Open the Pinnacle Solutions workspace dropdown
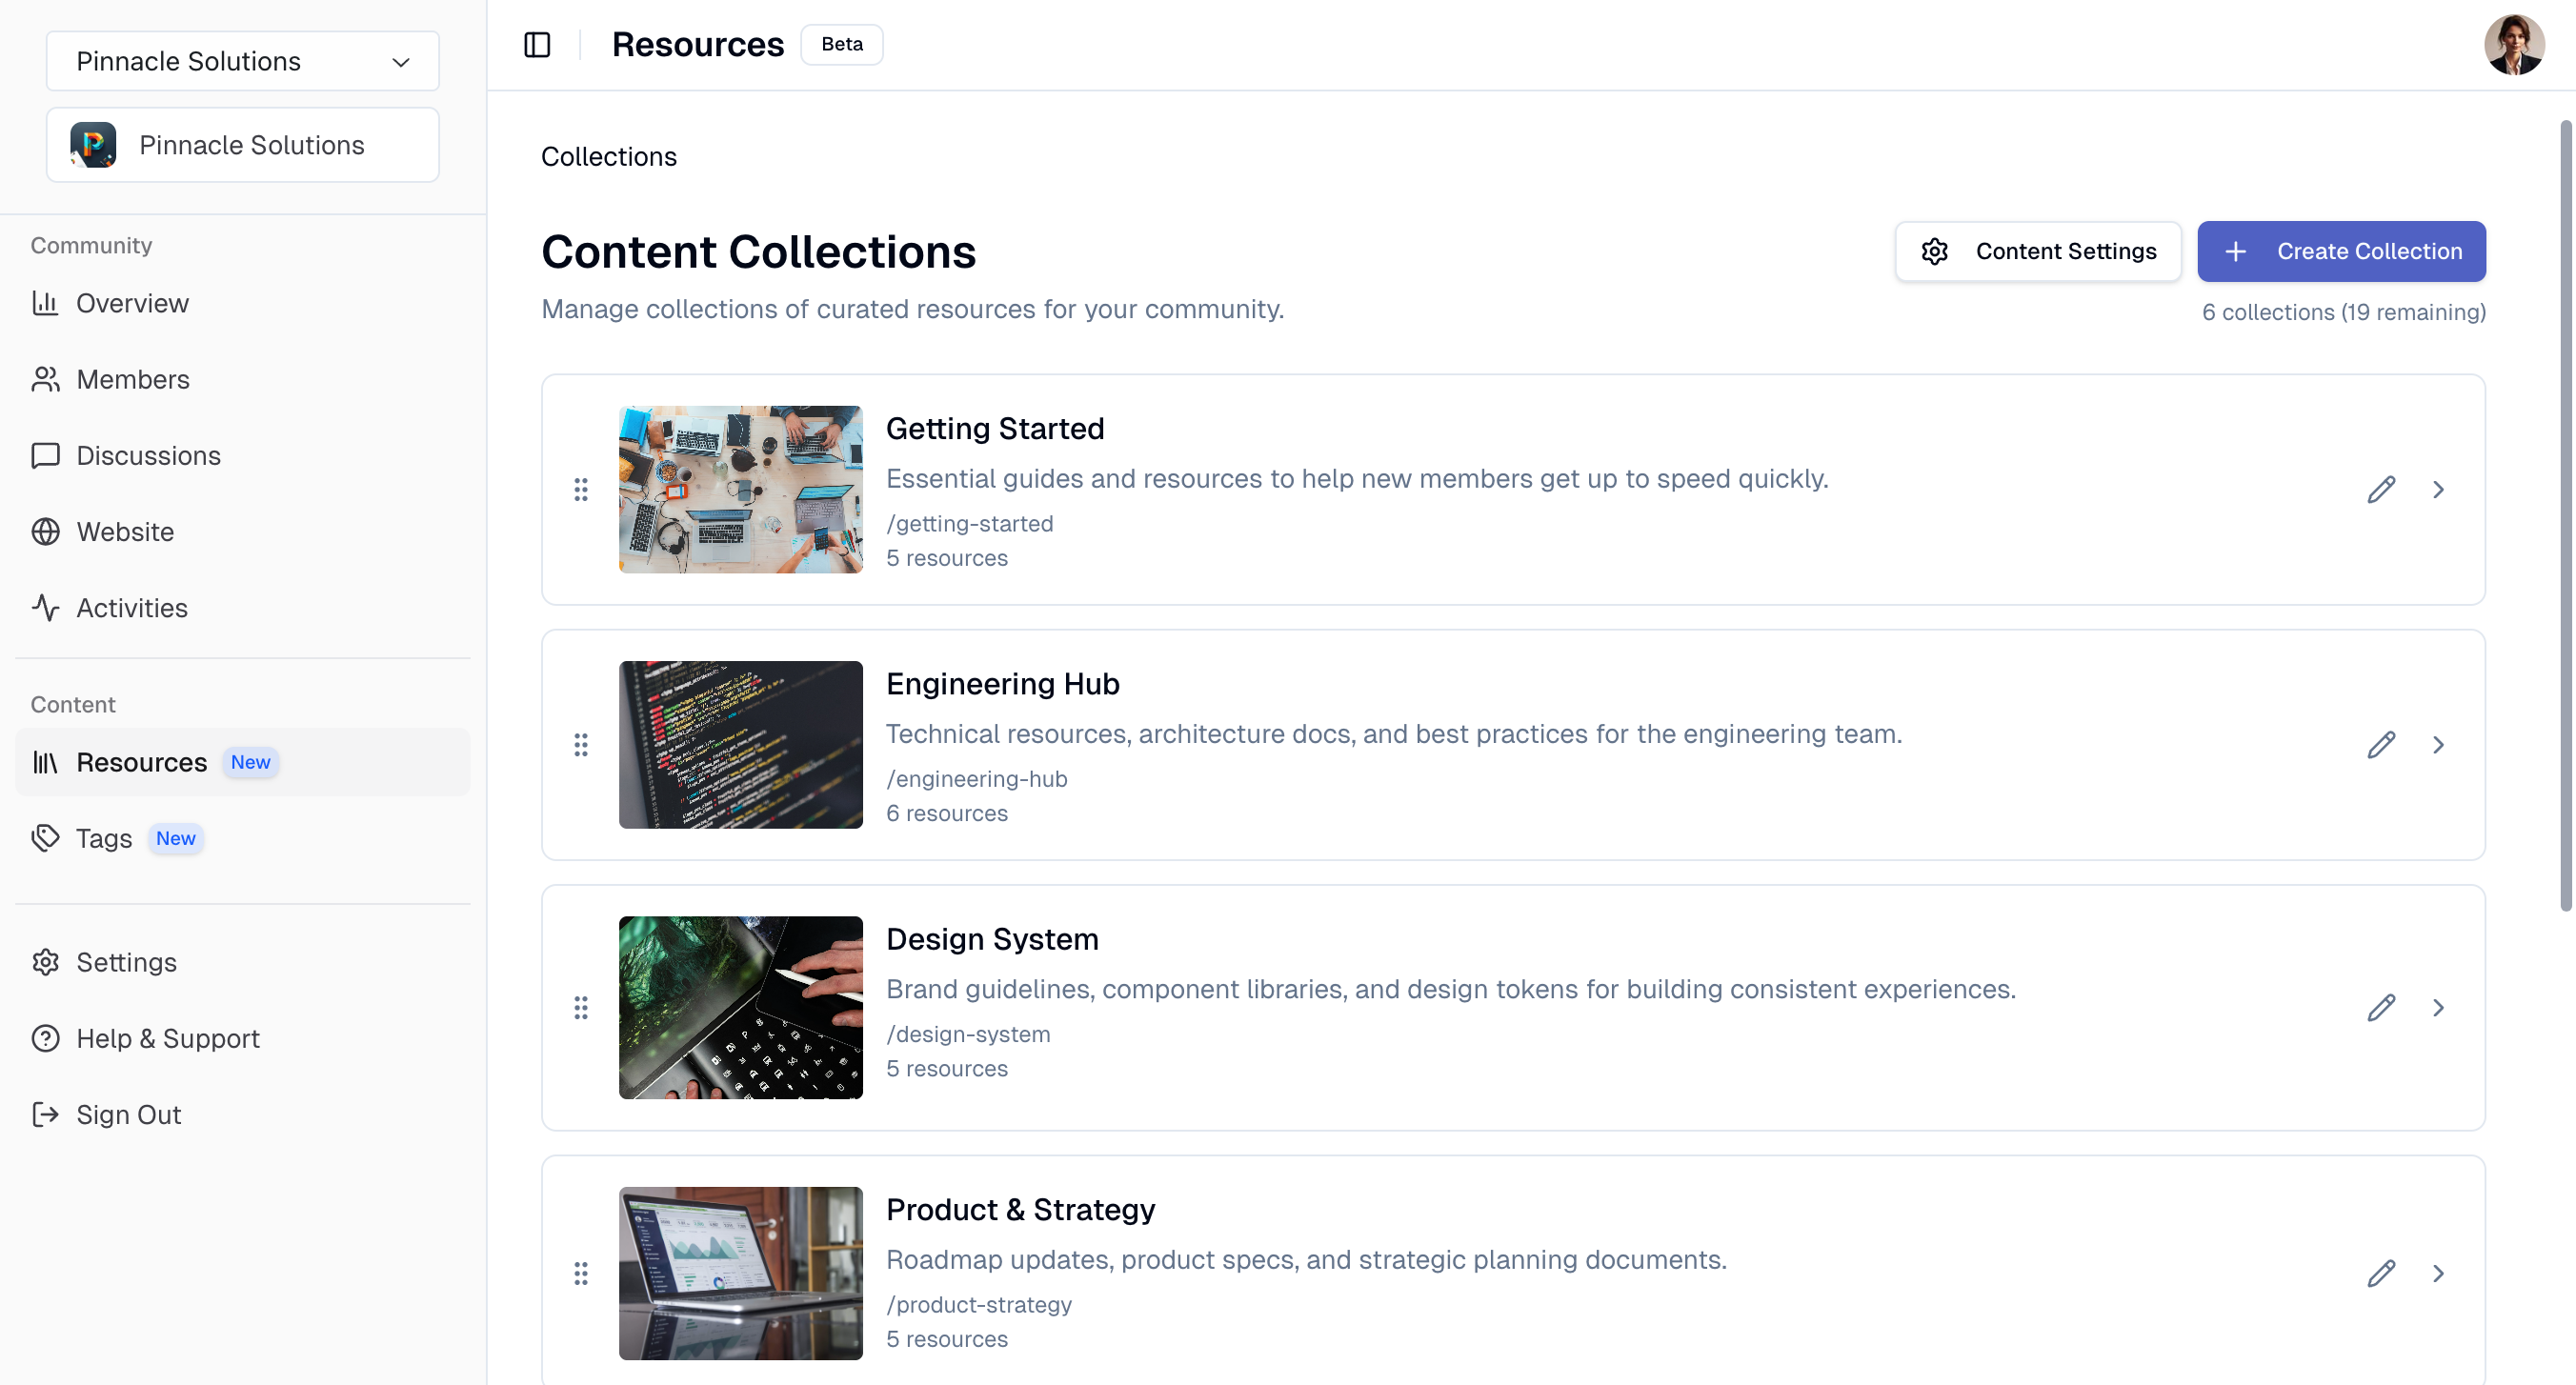Viewport: 2576px width, 1385px height. (x=241, y=61)
